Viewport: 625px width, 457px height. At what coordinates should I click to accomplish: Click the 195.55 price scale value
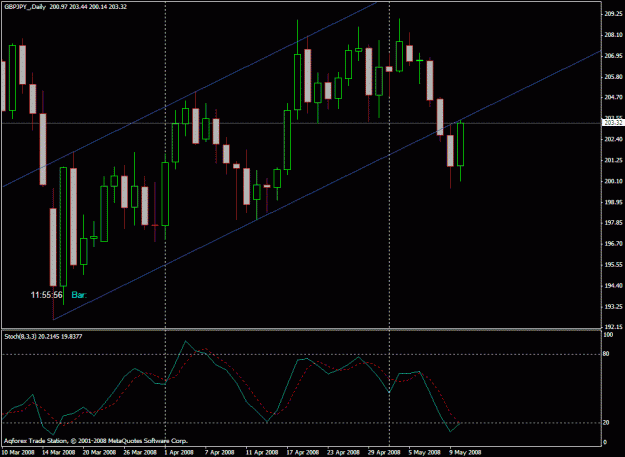point(613,265)
